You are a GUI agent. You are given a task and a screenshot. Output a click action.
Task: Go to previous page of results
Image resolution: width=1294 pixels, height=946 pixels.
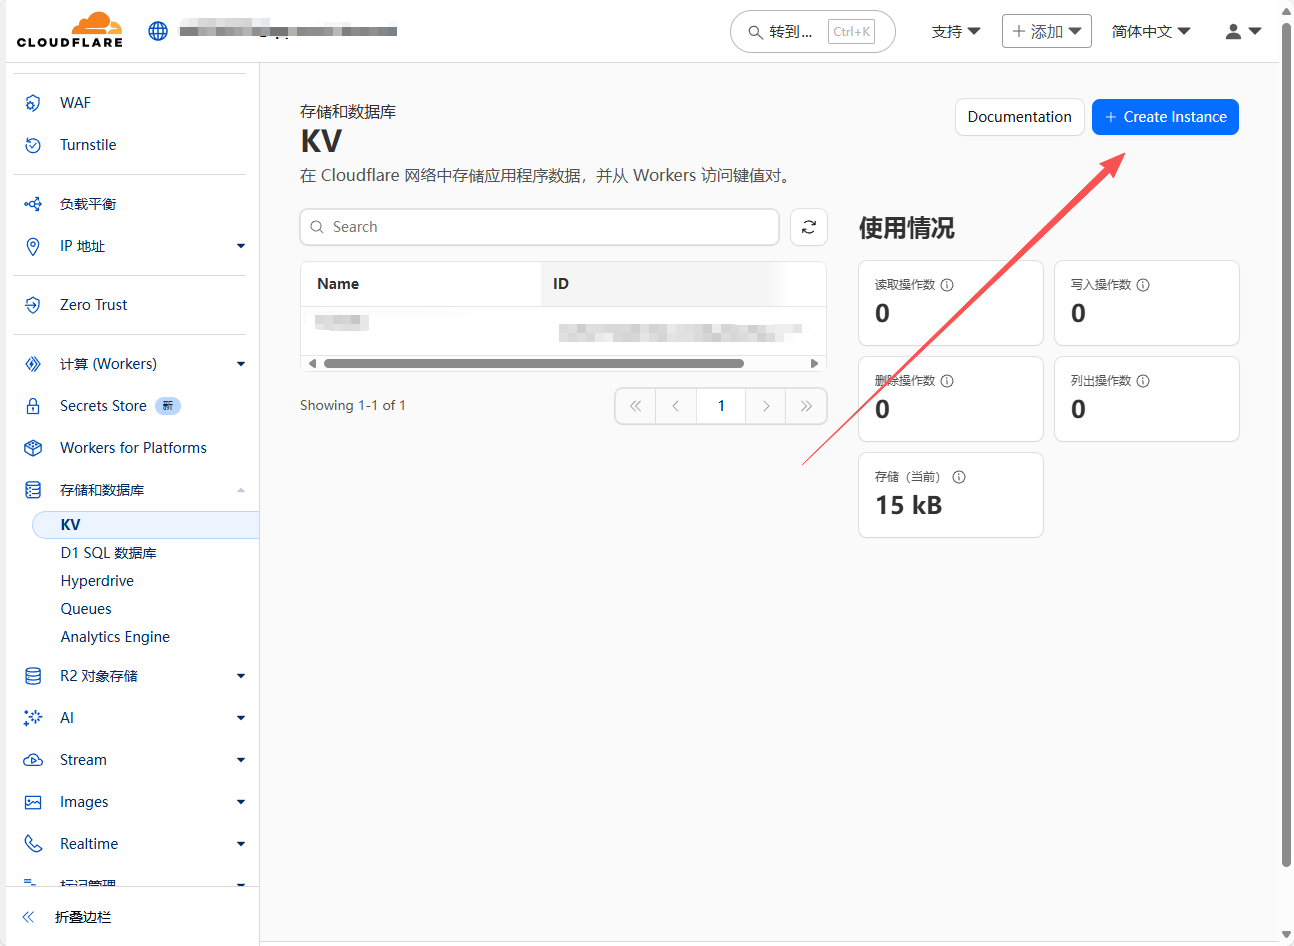point(676,406)
